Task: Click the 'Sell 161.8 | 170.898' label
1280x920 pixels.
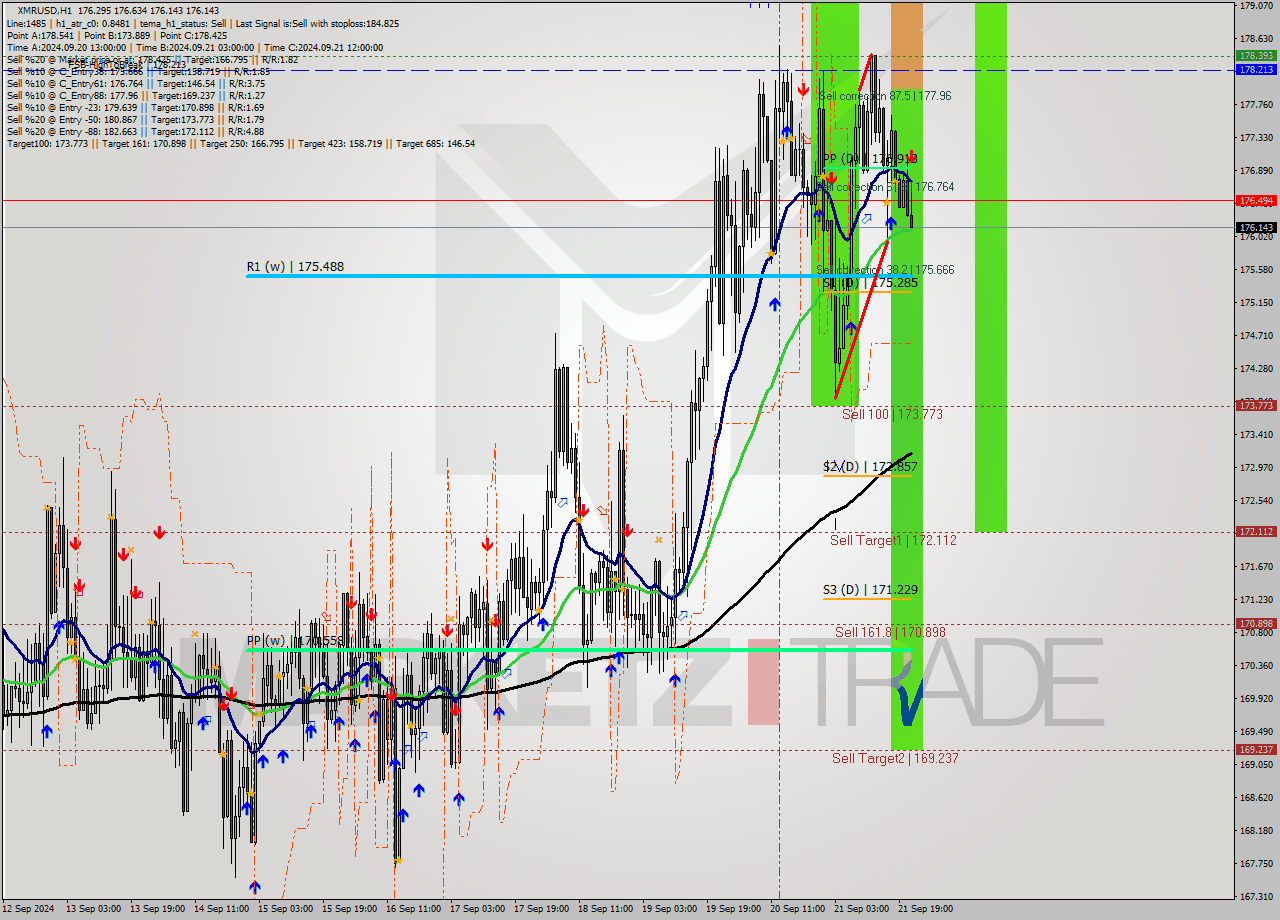Action: 890,632
